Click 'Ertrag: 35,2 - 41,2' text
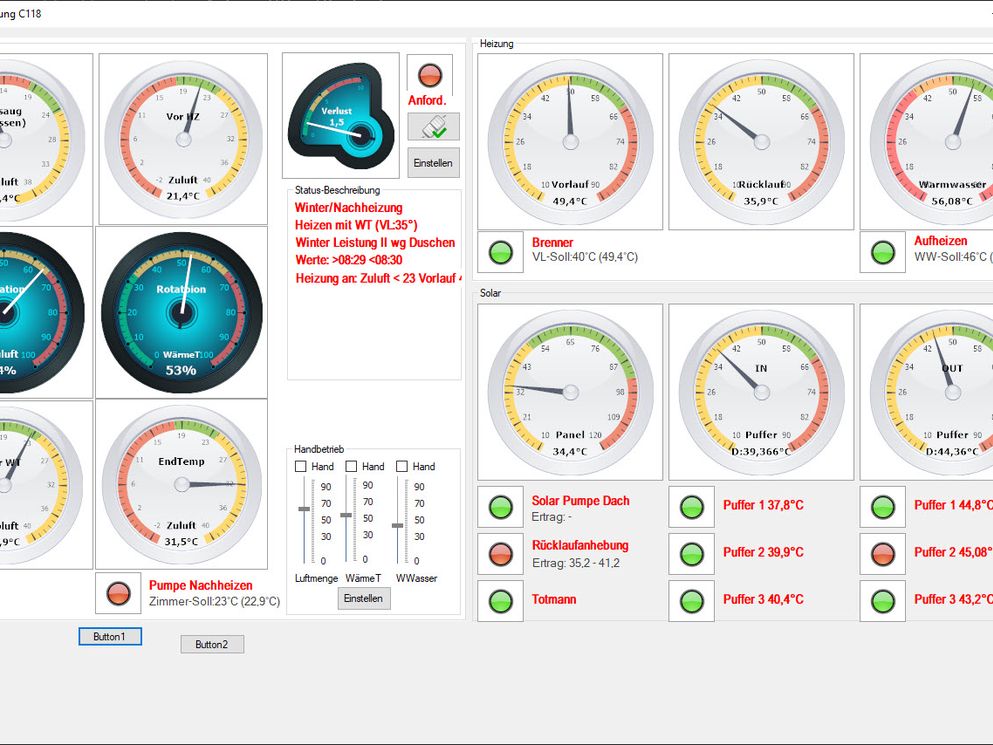This screenshot has height=745, width=993. coord(576,563)
